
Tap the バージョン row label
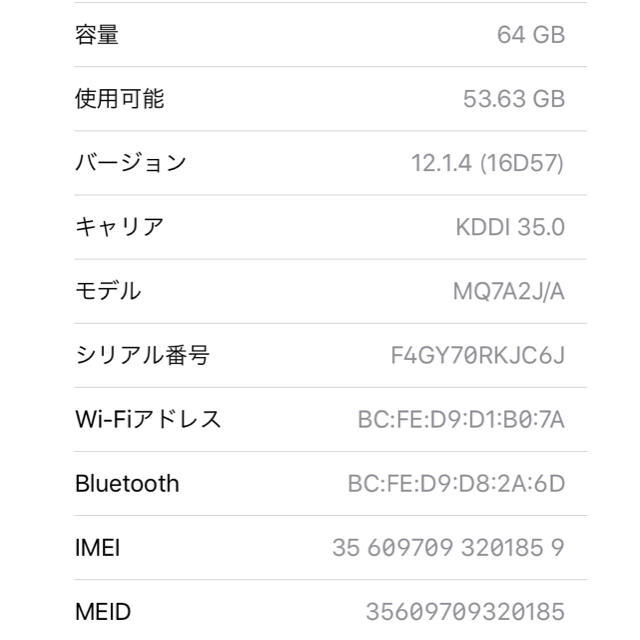click(x=131, y=163)
